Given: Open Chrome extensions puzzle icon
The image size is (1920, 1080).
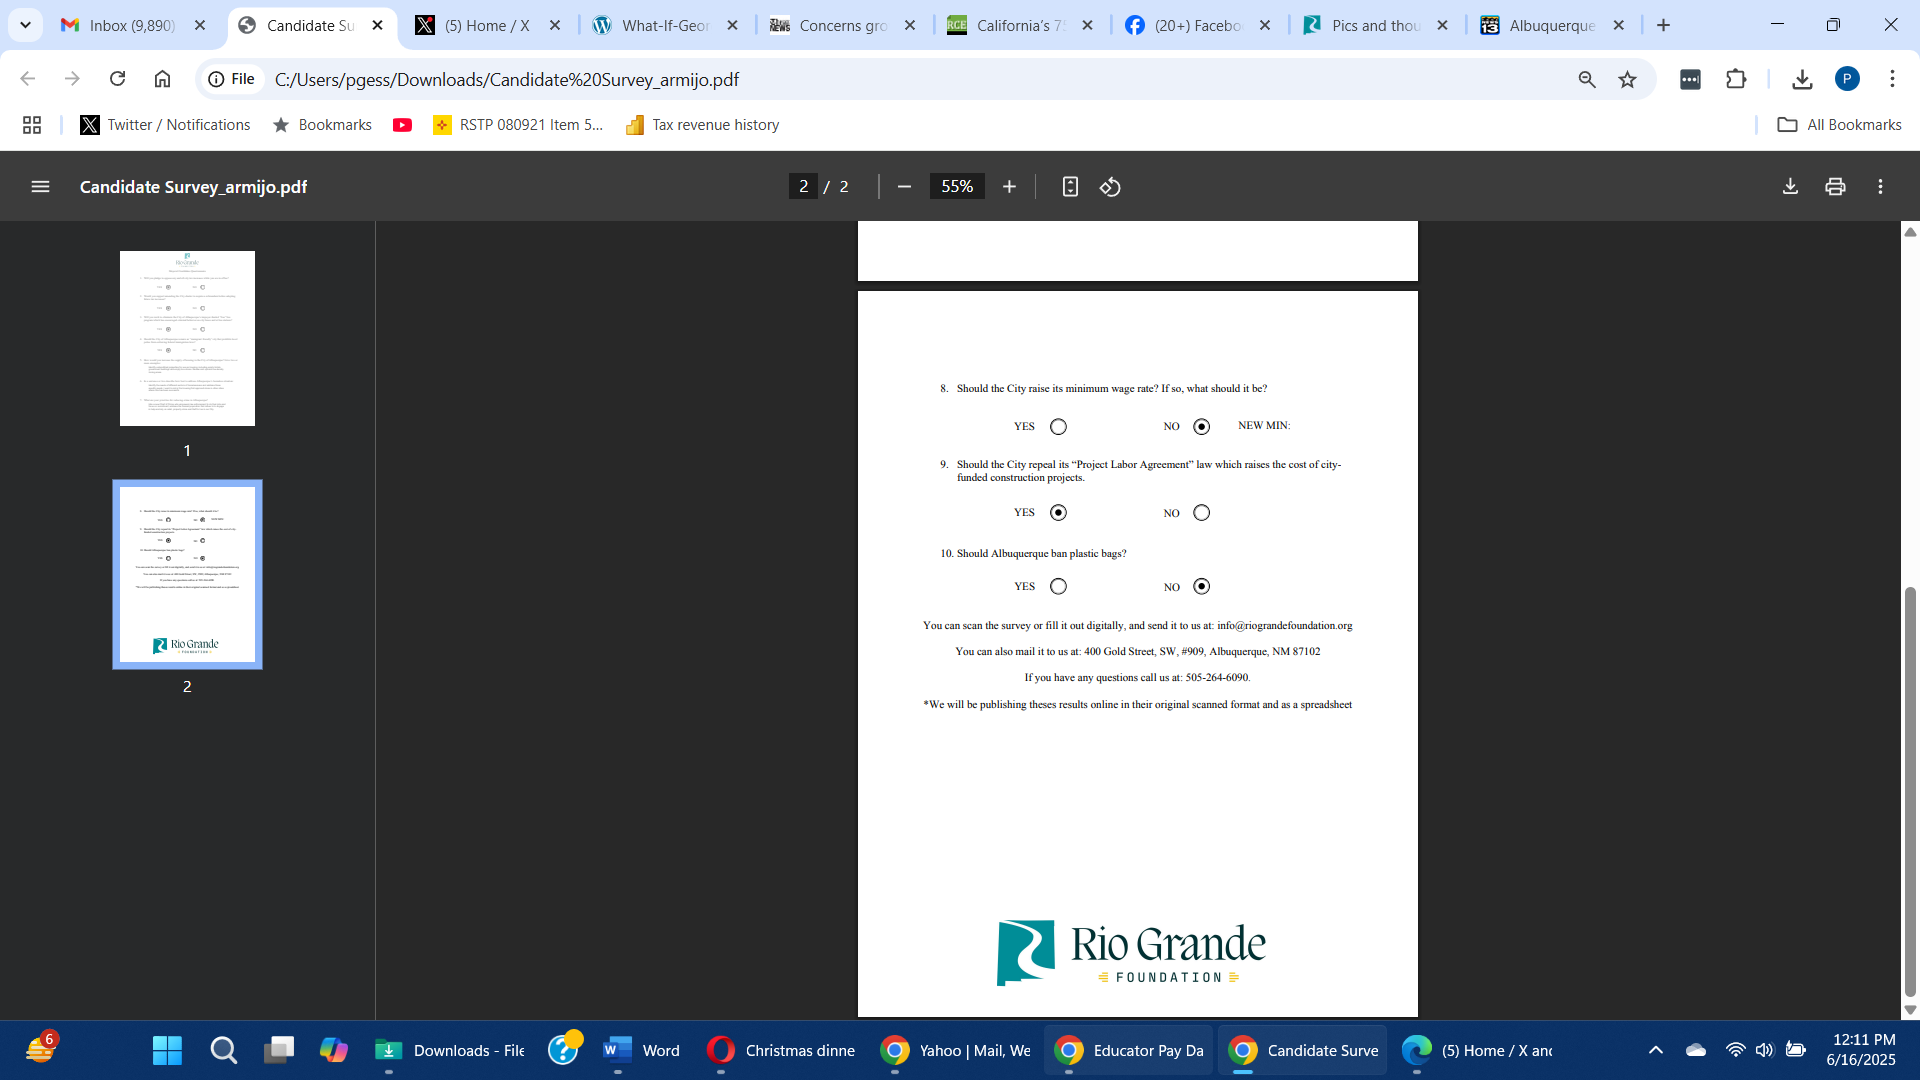Looking at the screenshot, I should pyautogui.click(x=1736, y=79).
